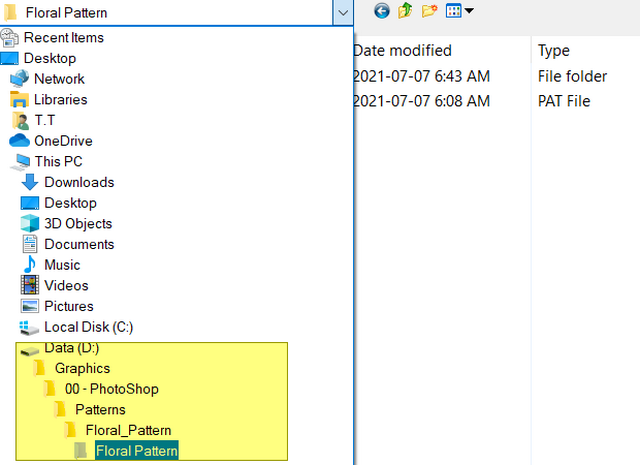The width and height of the screenshot is (640, 465).
Task: Create a new folder
Action: point(429,11)
